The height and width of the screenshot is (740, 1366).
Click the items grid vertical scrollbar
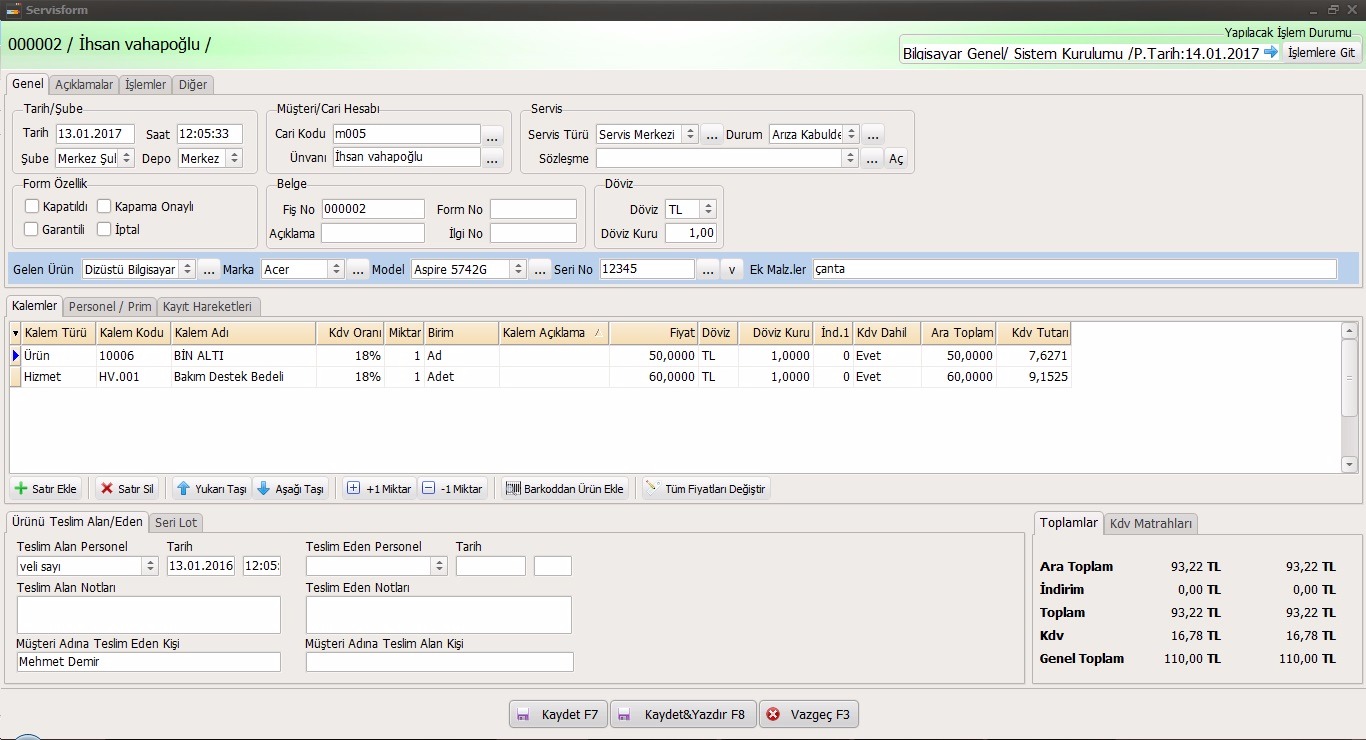1349,398
